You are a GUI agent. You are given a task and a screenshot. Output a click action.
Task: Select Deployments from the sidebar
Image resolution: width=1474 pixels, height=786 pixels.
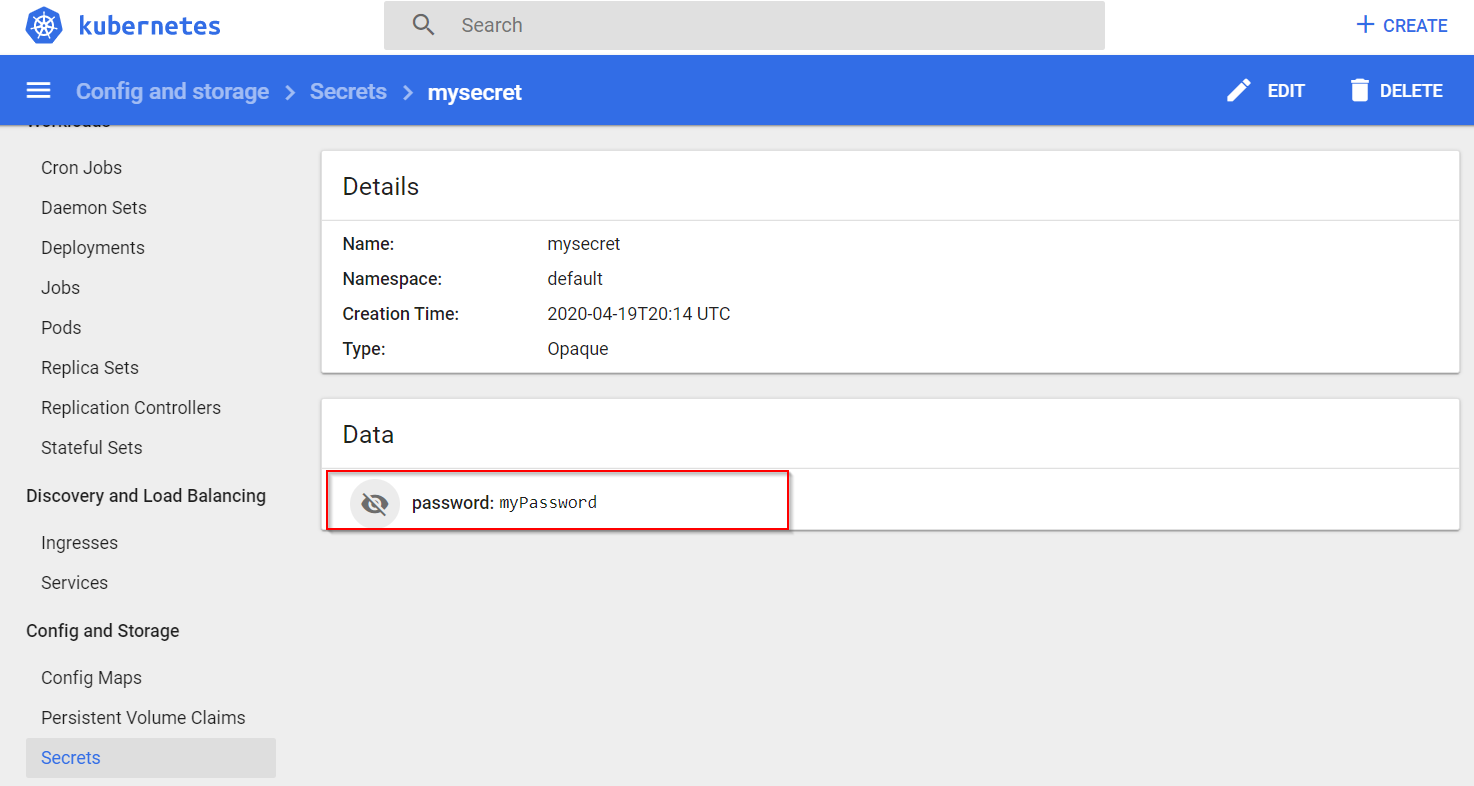(93, 247)
